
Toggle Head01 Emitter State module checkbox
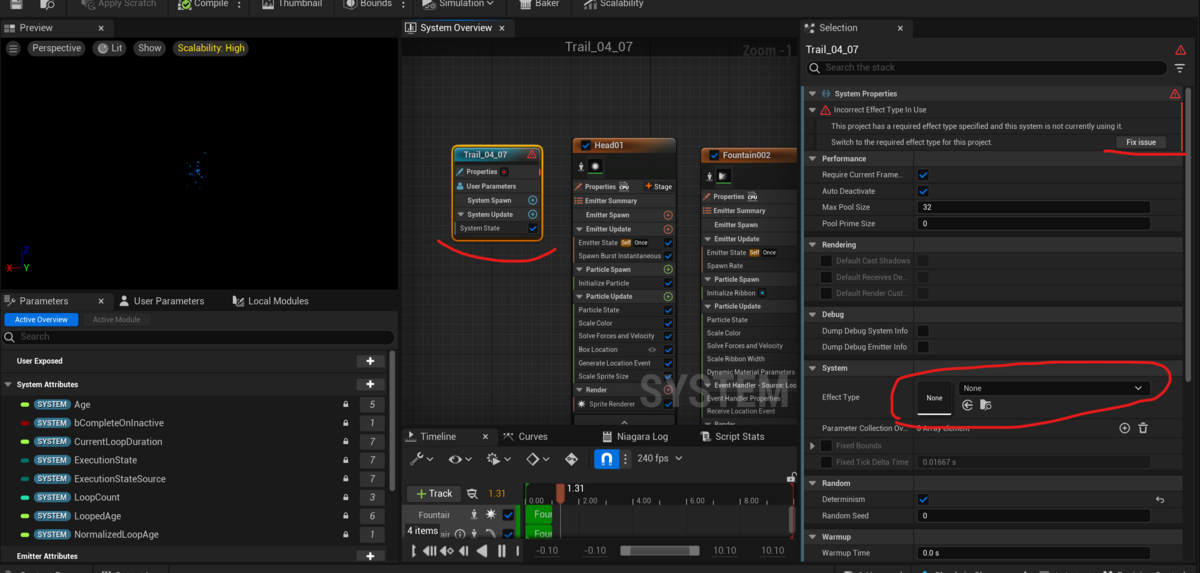click(x=668, y=242)
